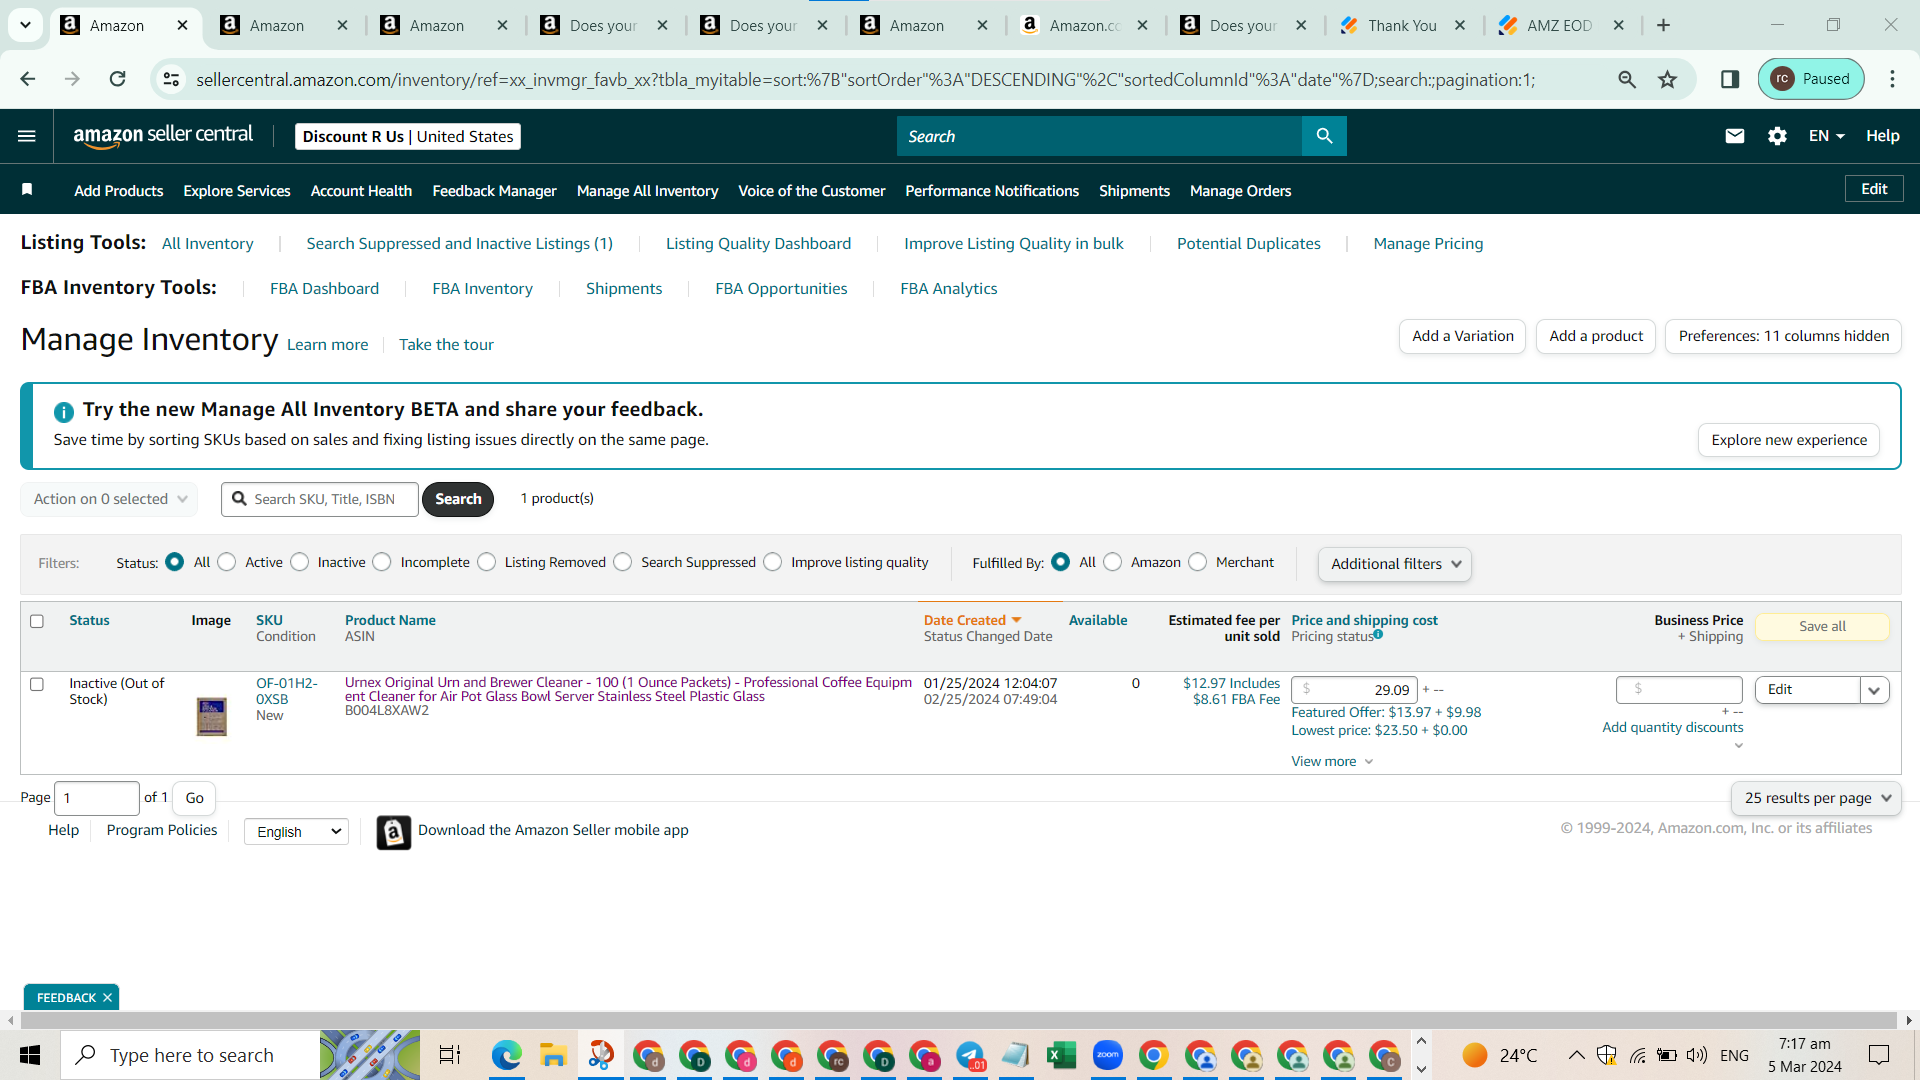This screenshot has height=1080, width=1920.
Task: Expand Add quantity discounts
Action: point(1672,728)
